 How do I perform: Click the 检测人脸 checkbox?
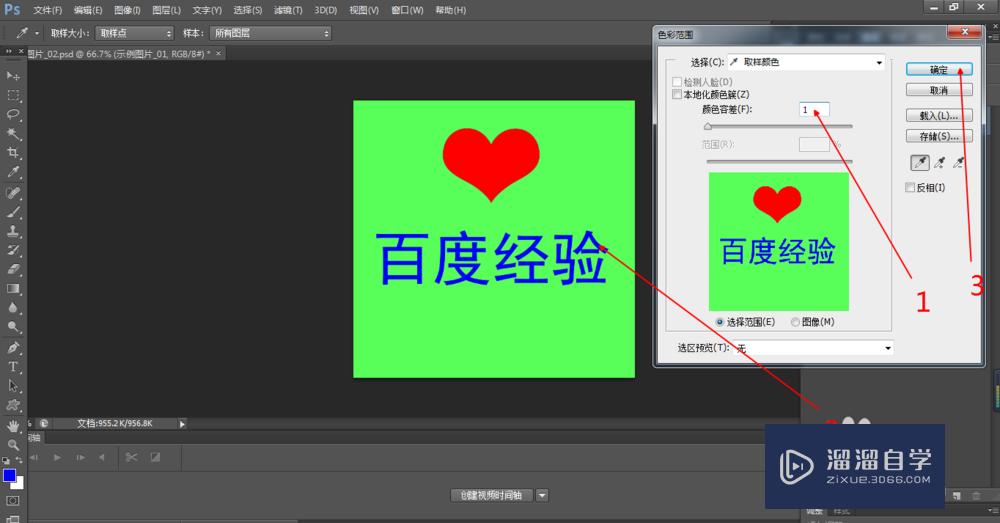tap(677, 82)
